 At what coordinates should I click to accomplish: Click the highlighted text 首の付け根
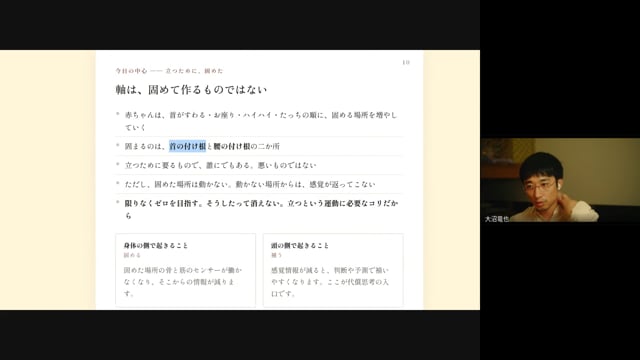pyautogui.click(x=187, y=146)
